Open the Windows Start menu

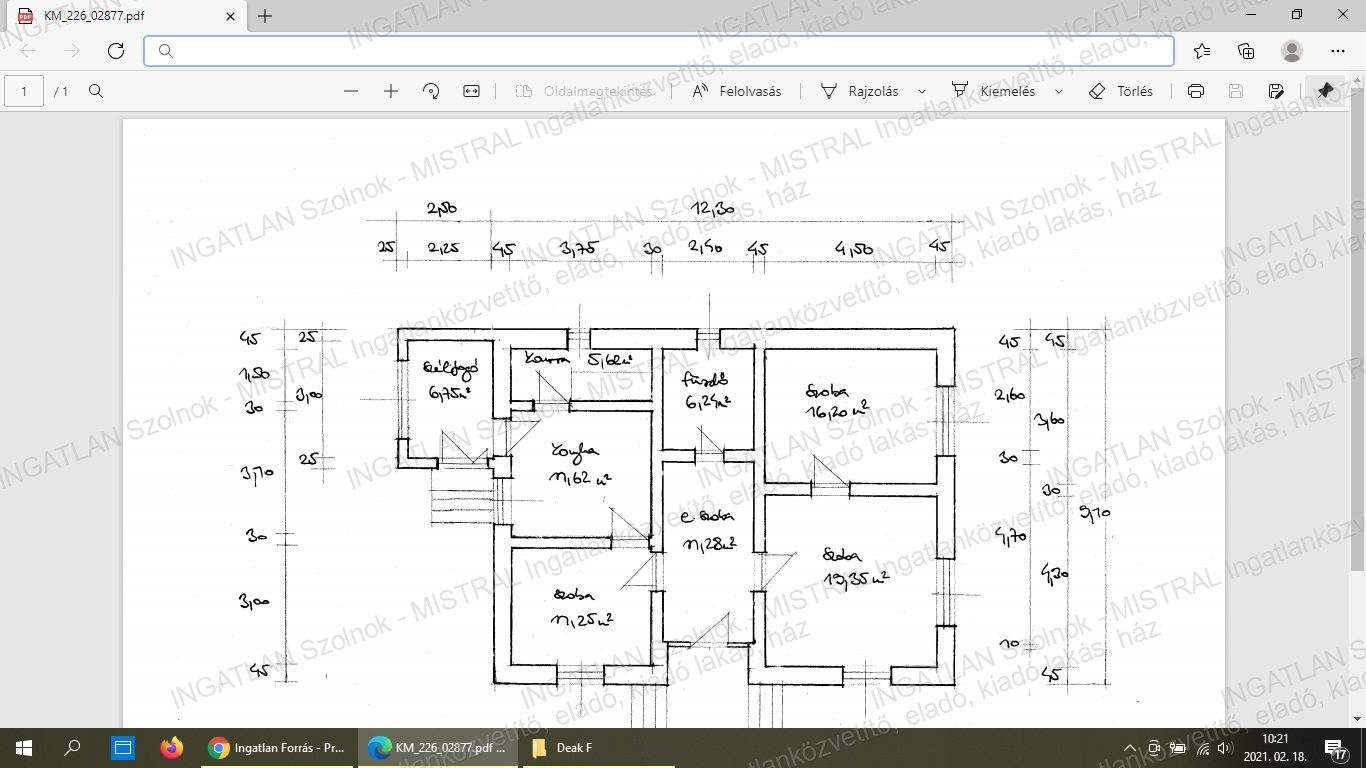(24, 747)
